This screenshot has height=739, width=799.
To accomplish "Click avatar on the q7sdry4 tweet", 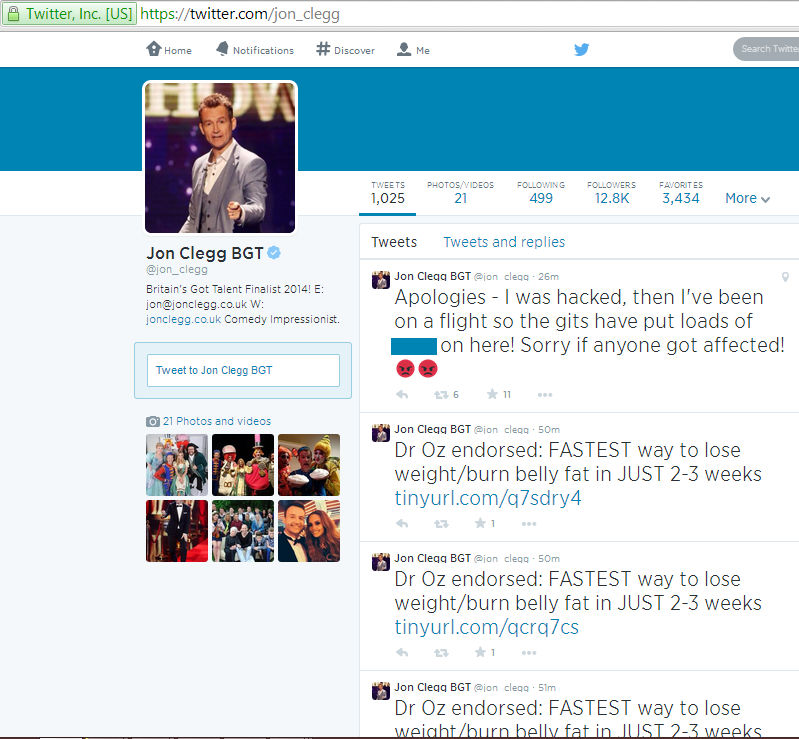I will [381, 433].
